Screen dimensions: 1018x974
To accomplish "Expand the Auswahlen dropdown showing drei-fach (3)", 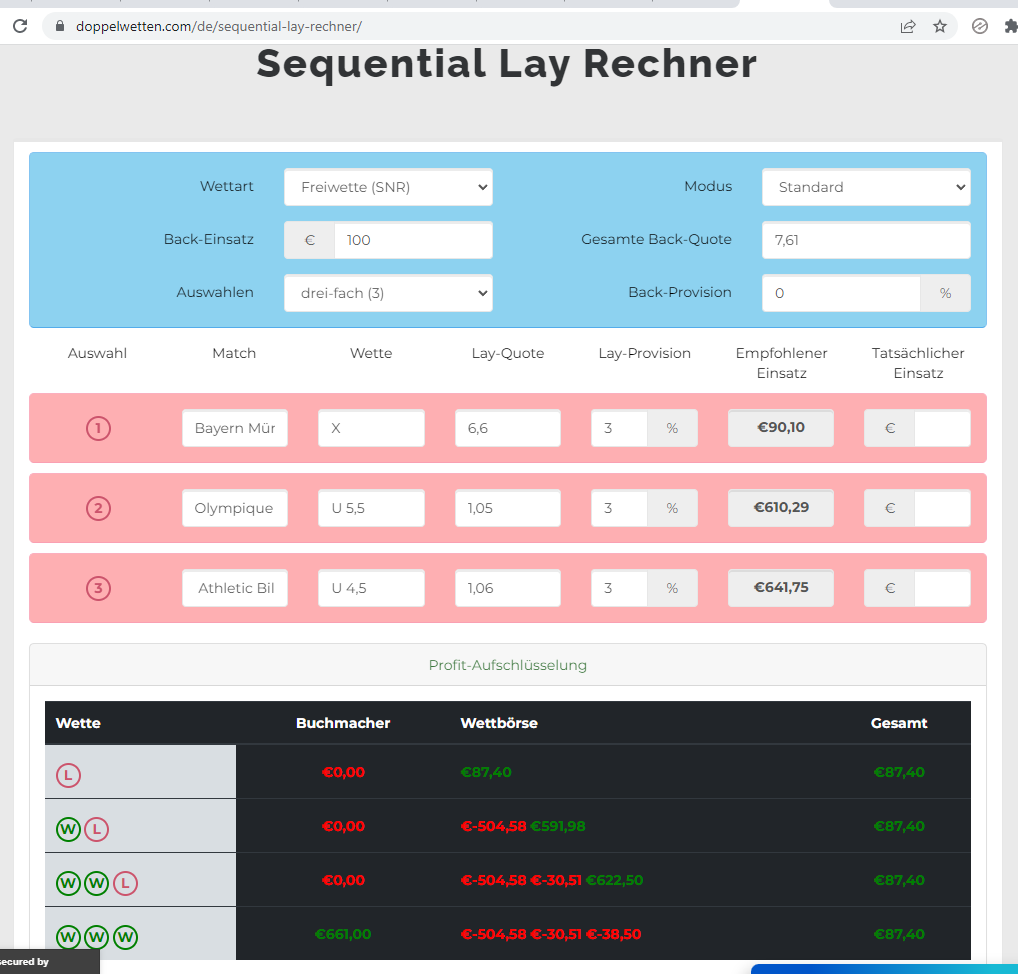I will point(388,293).
